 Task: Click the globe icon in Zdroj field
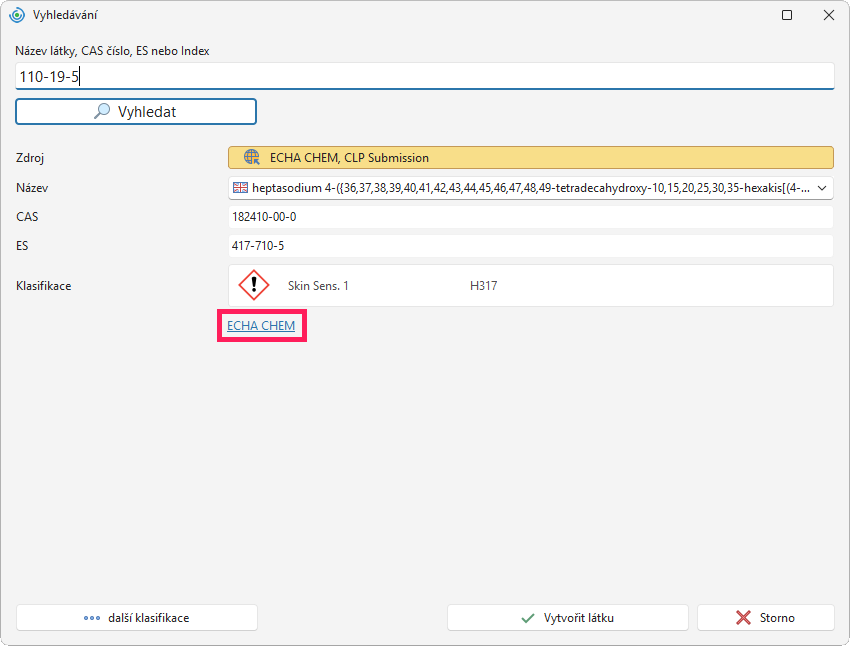click(x=252, y=157)
